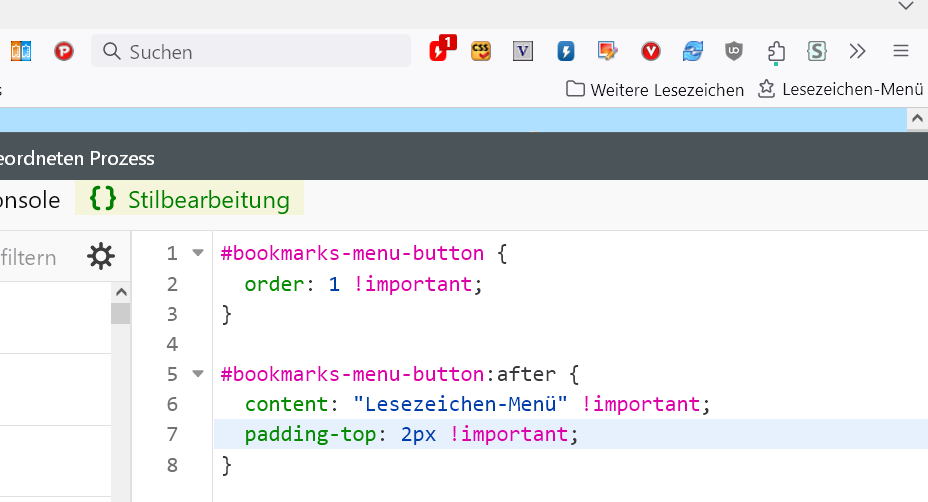Click the colorful panels icon left of toolbar

click(21, 52)
